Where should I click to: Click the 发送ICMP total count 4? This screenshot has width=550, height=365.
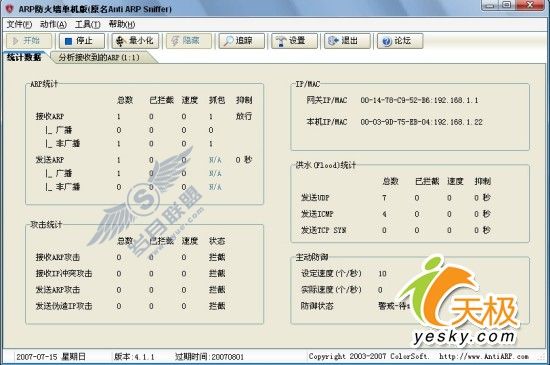click(384, 214)
